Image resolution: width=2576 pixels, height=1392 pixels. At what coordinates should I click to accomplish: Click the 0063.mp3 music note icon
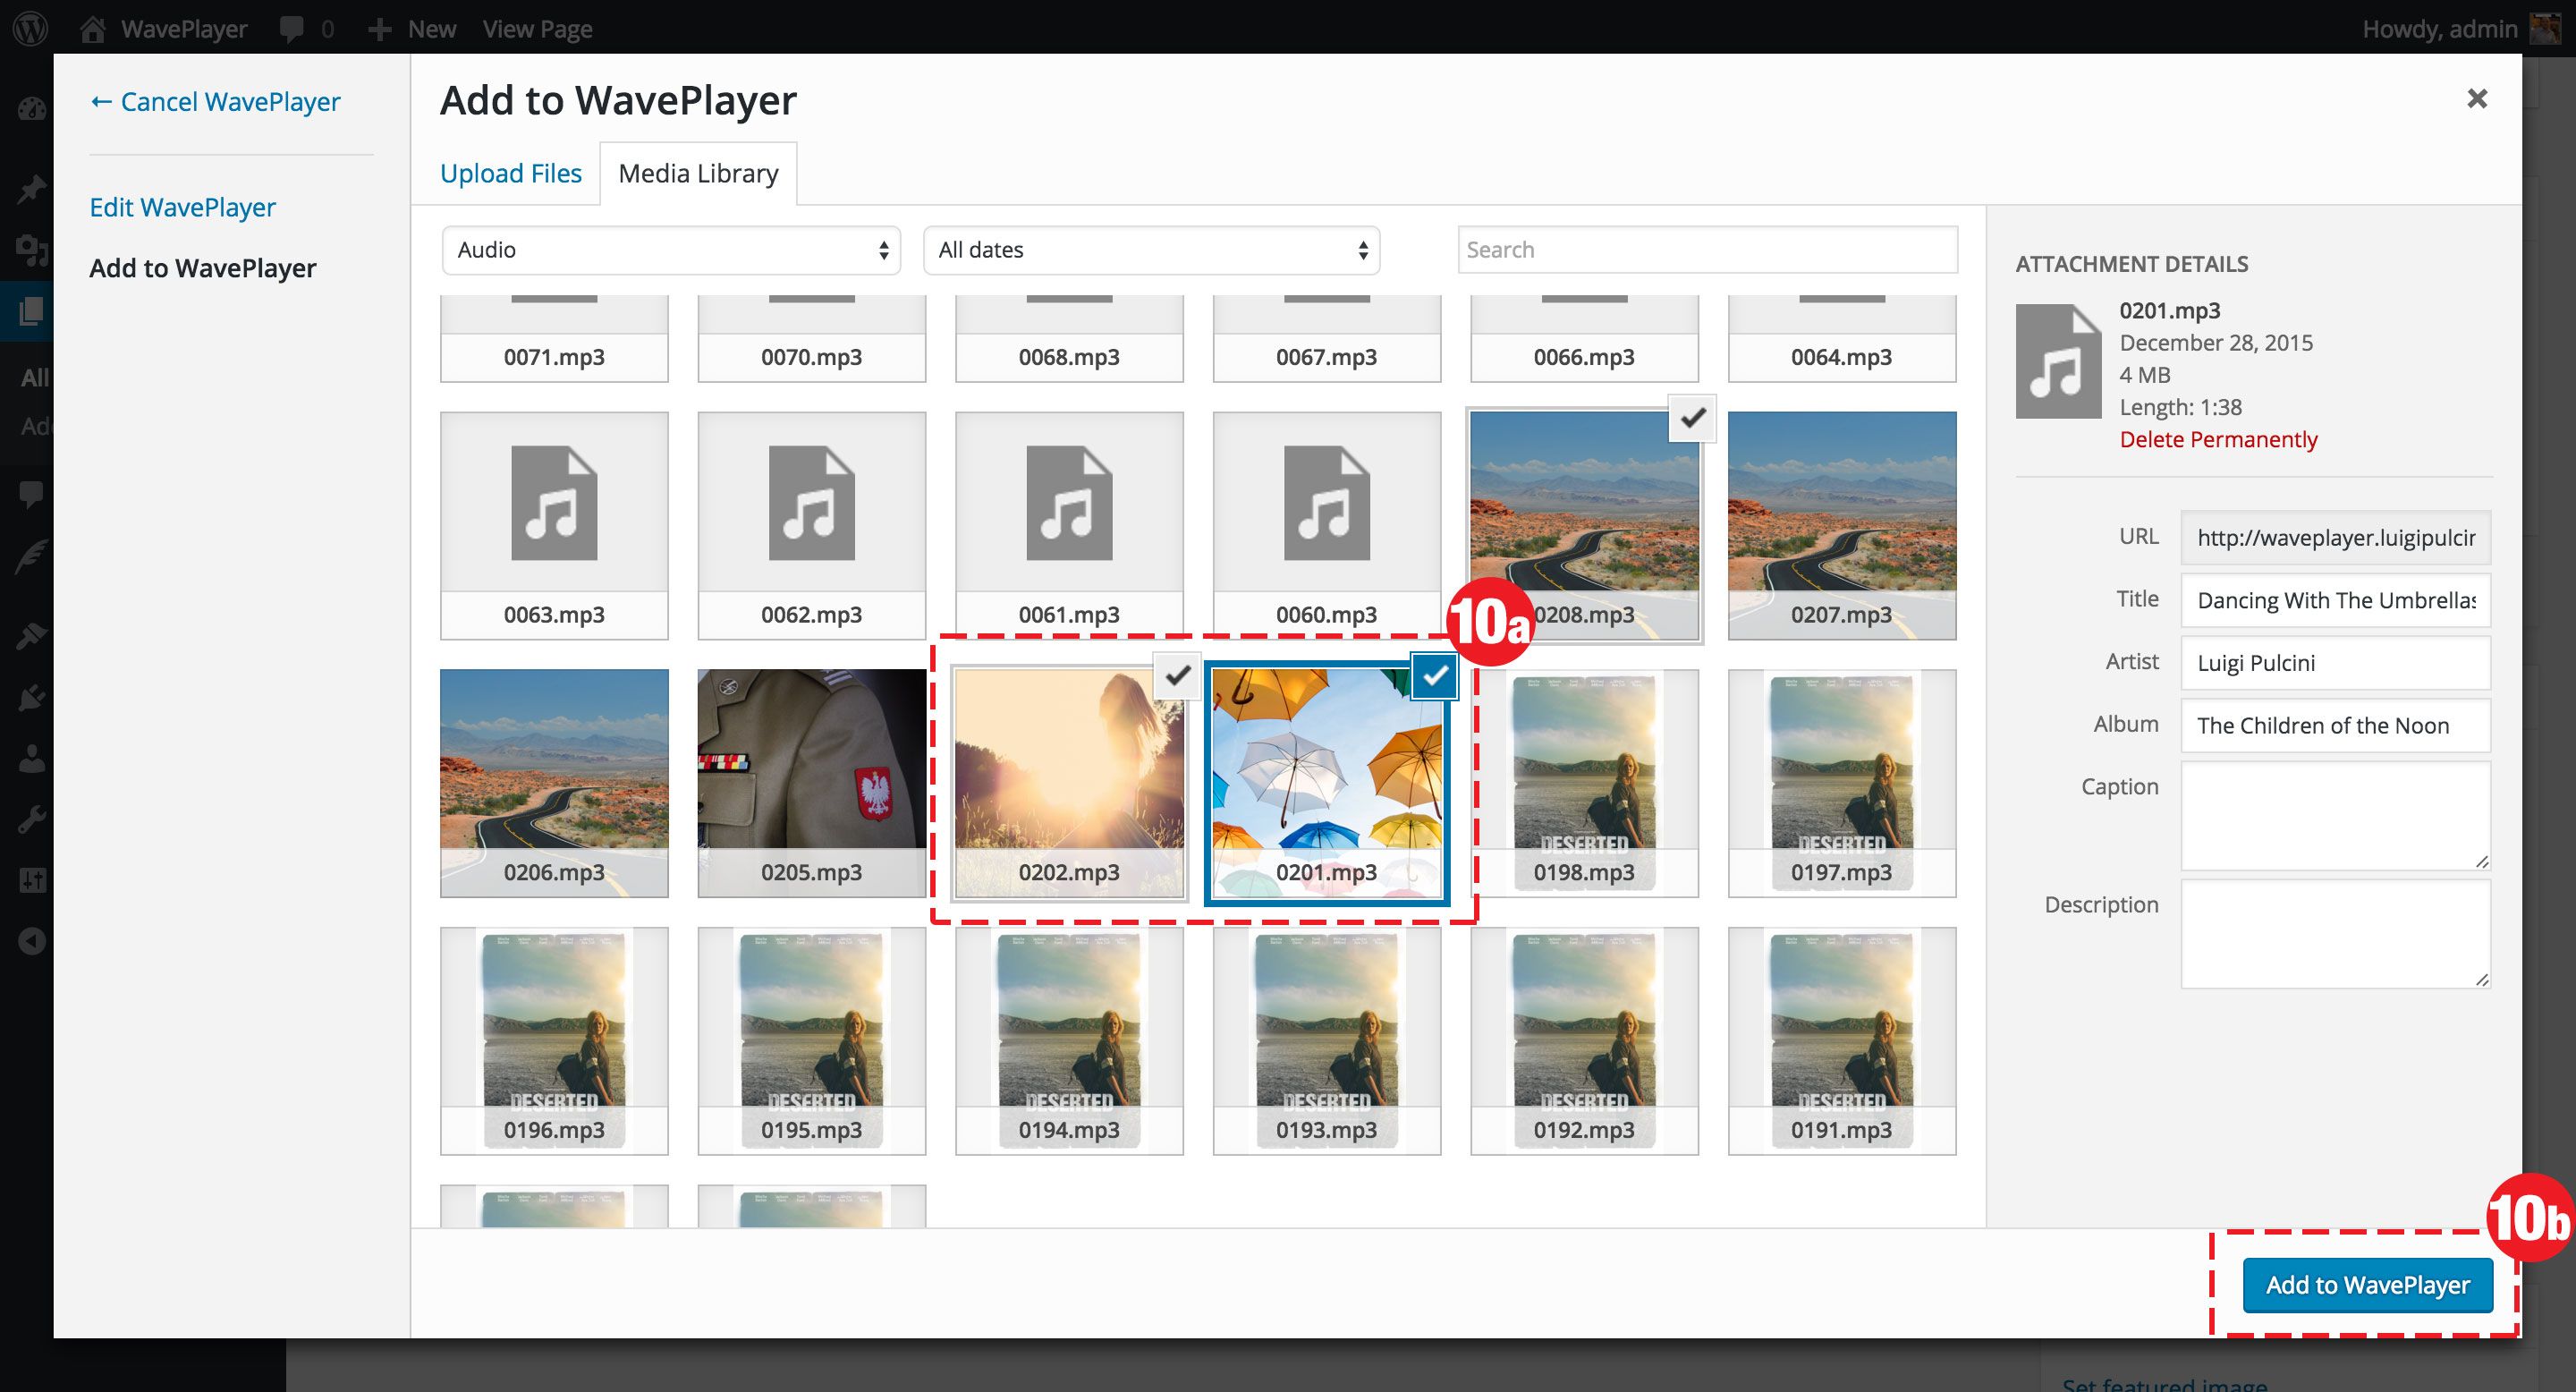[x=554, y=503]
